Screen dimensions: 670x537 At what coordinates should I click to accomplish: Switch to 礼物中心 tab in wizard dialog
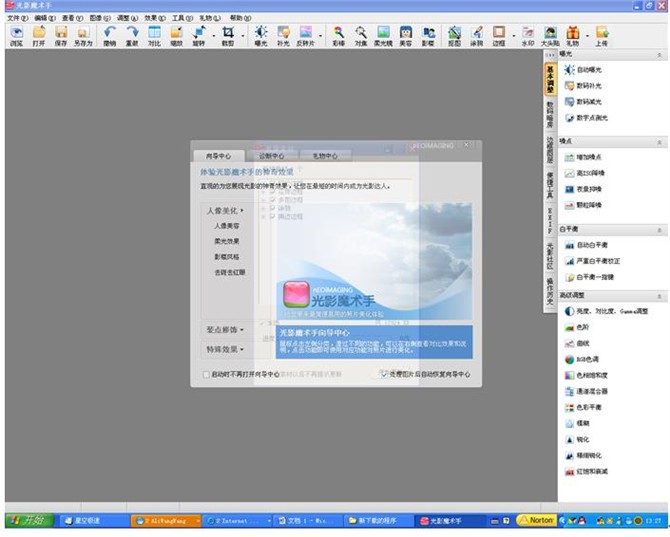(325, 156)
